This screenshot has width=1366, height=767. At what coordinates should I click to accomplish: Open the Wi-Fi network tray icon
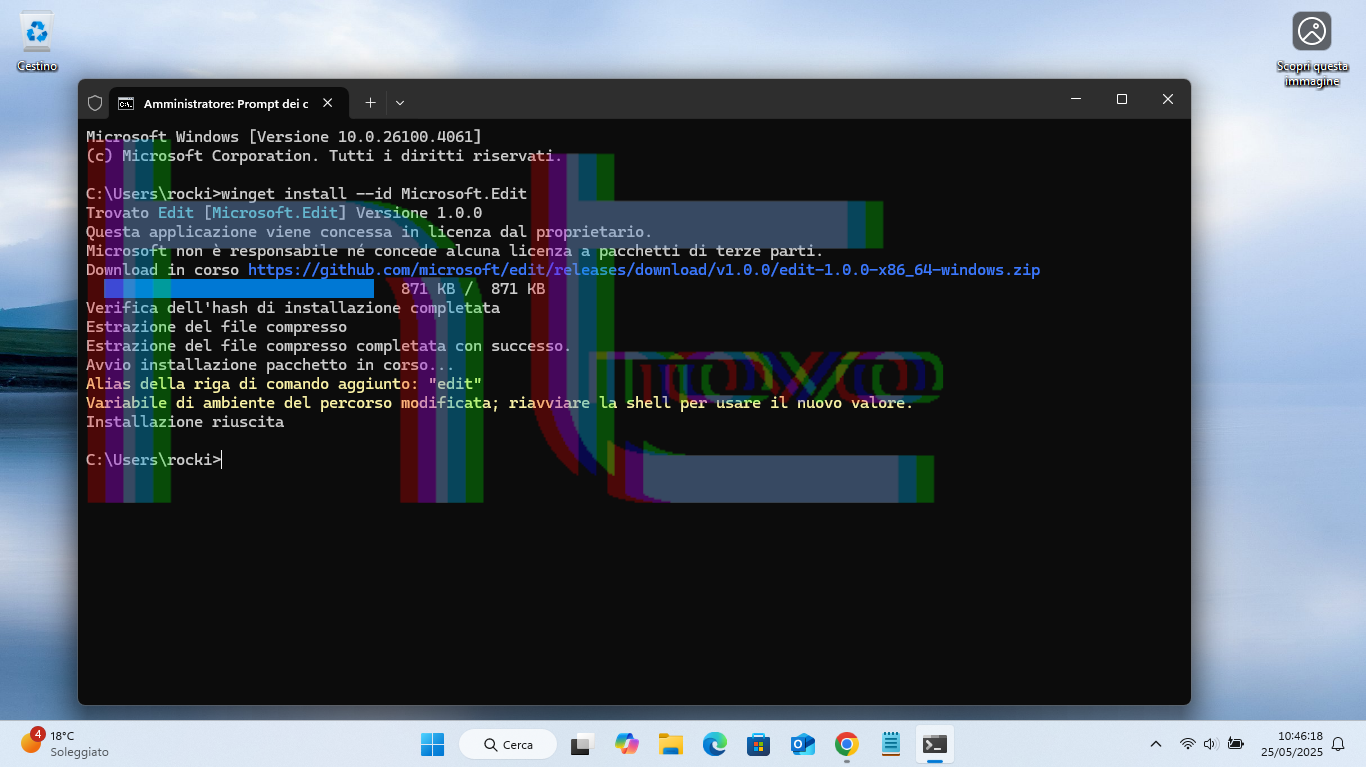point(1187,744)
